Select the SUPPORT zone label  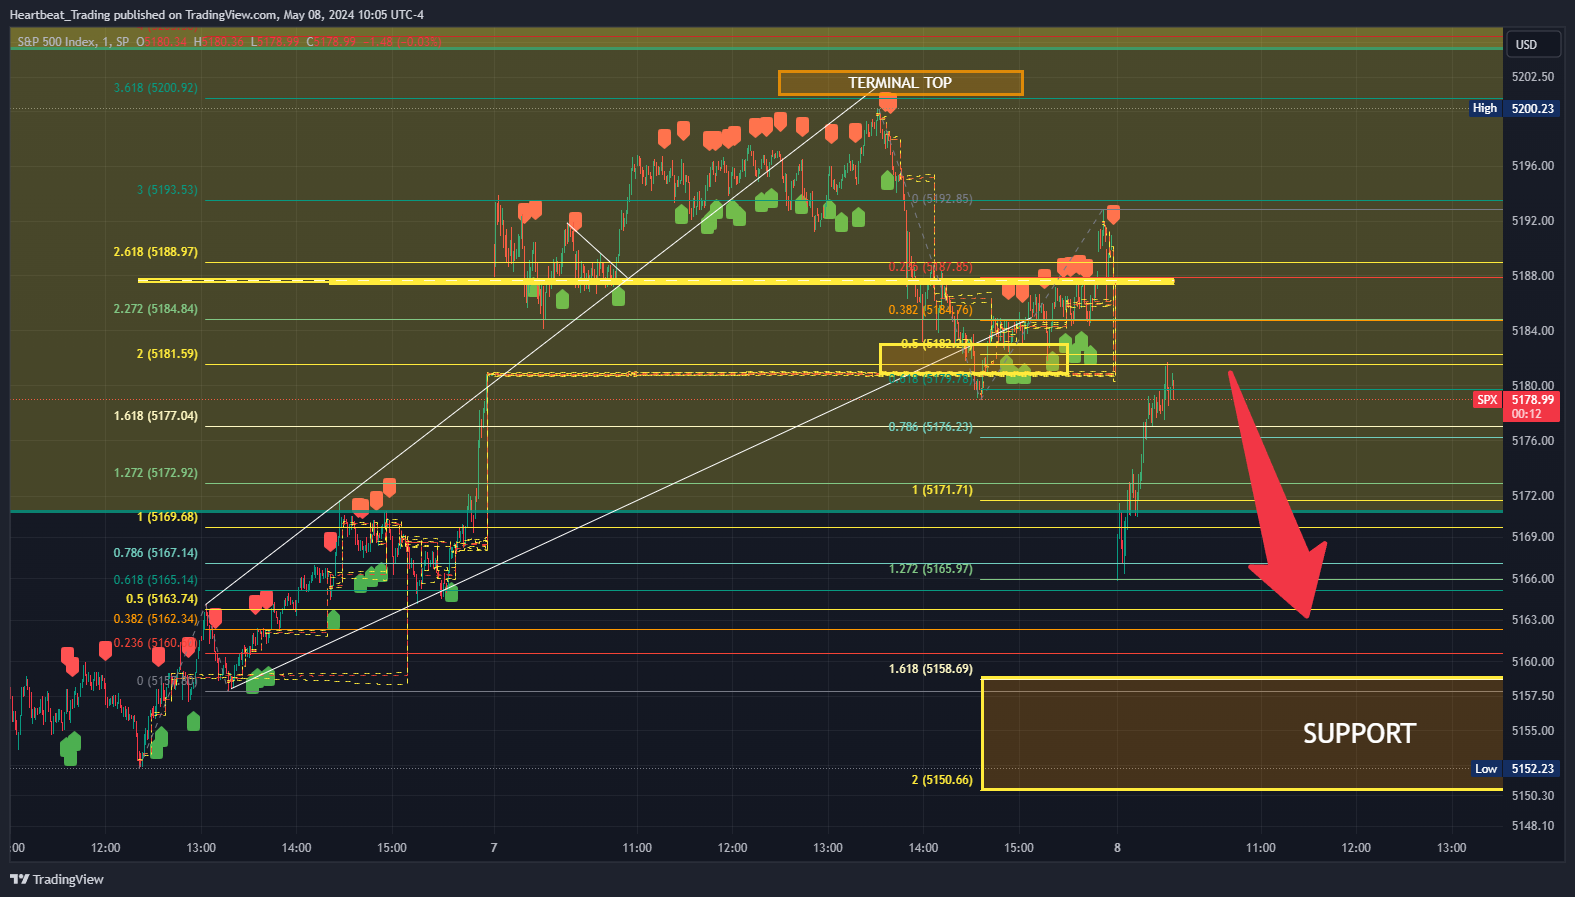pos(1359,733)
